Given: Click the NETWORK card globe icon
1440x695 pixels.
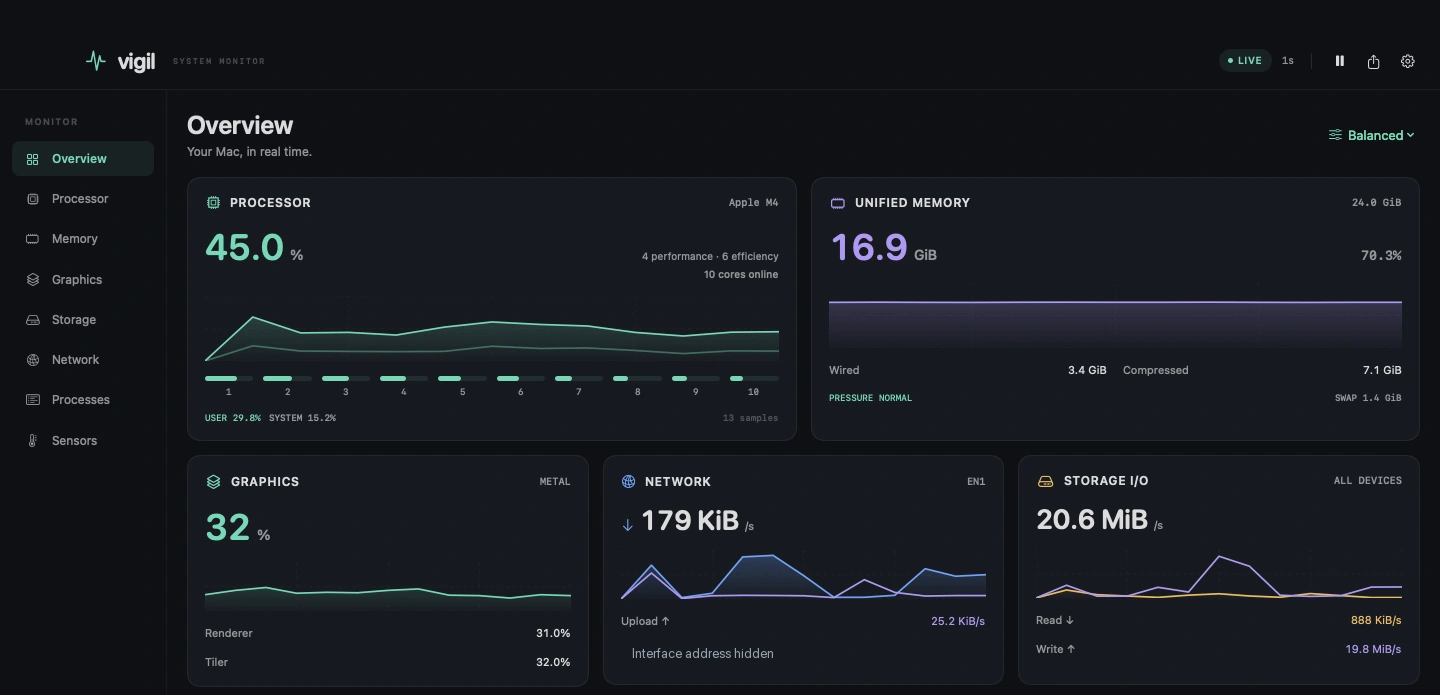Looking at the screenshot, I should [628, 482].
